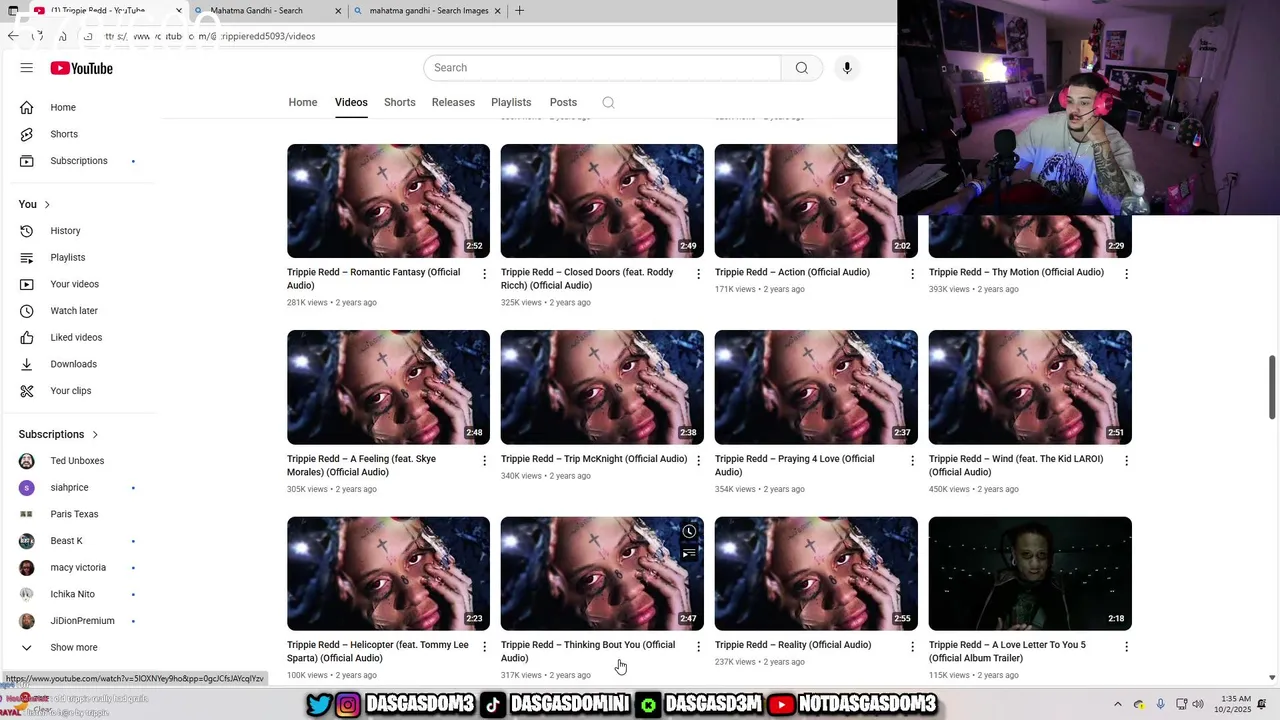Open macy victoria subscription channel
Image resolution: width=1280 pixels, height=720 pixels.
click(80, 568)
